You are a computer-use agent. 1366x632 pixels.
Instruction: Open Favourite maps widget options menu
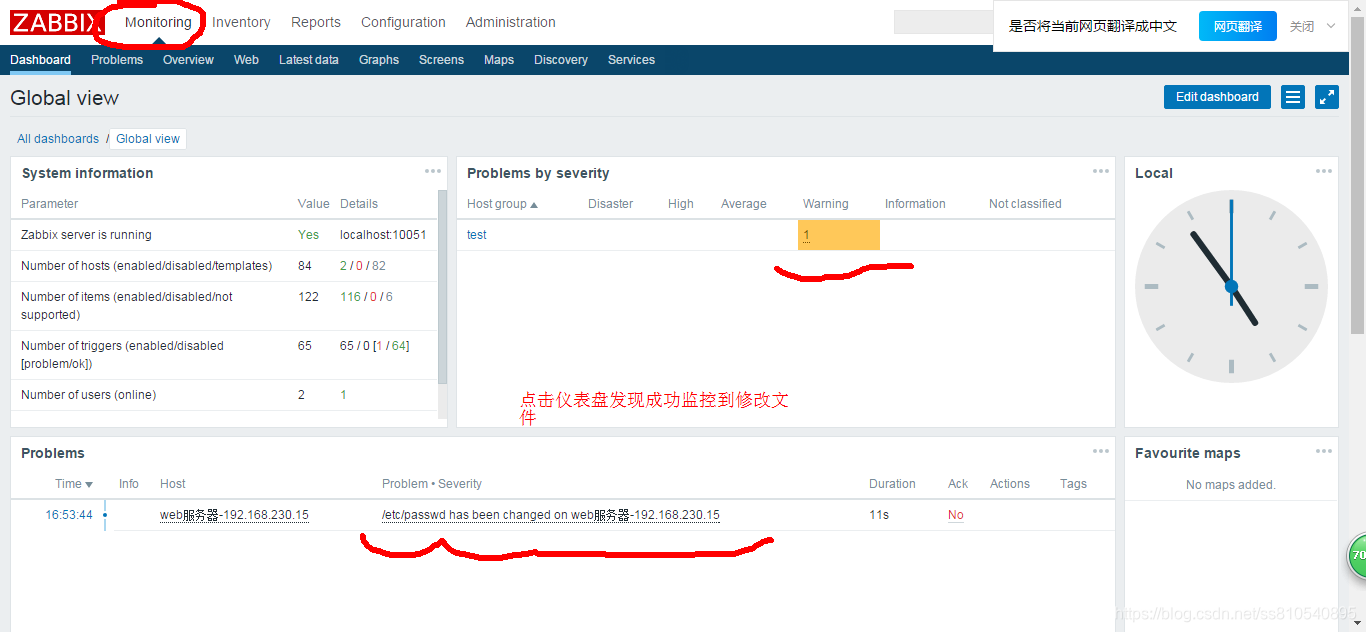click(x=1324, y=451)
